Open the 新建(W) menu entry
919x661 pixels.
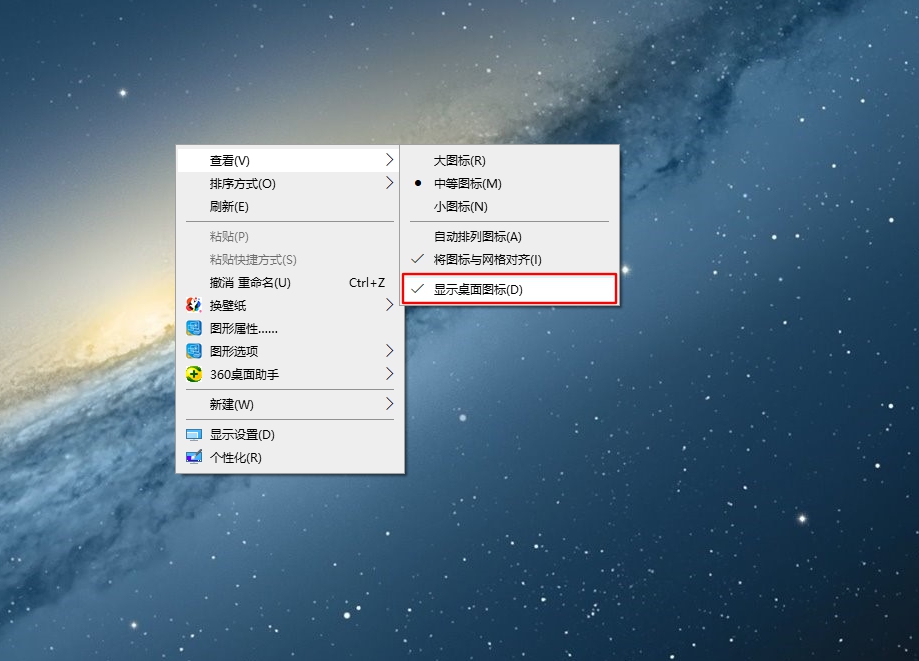288,404
